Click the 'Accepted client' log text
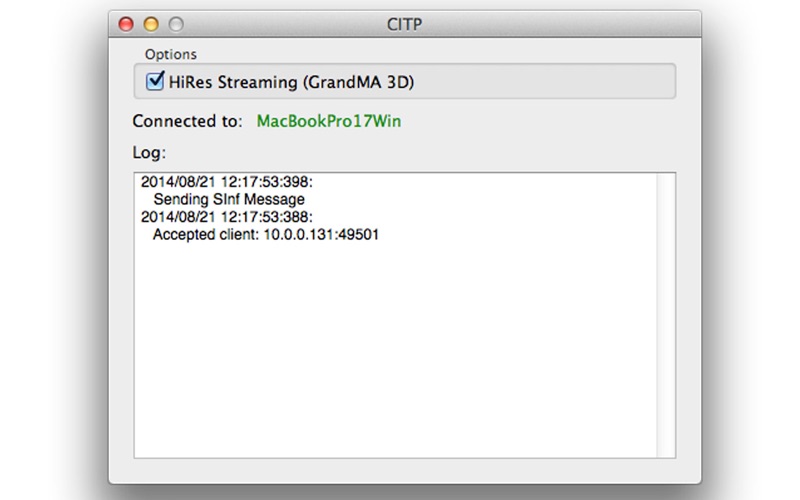The image size is (800, 500). (x=206, y=235)
